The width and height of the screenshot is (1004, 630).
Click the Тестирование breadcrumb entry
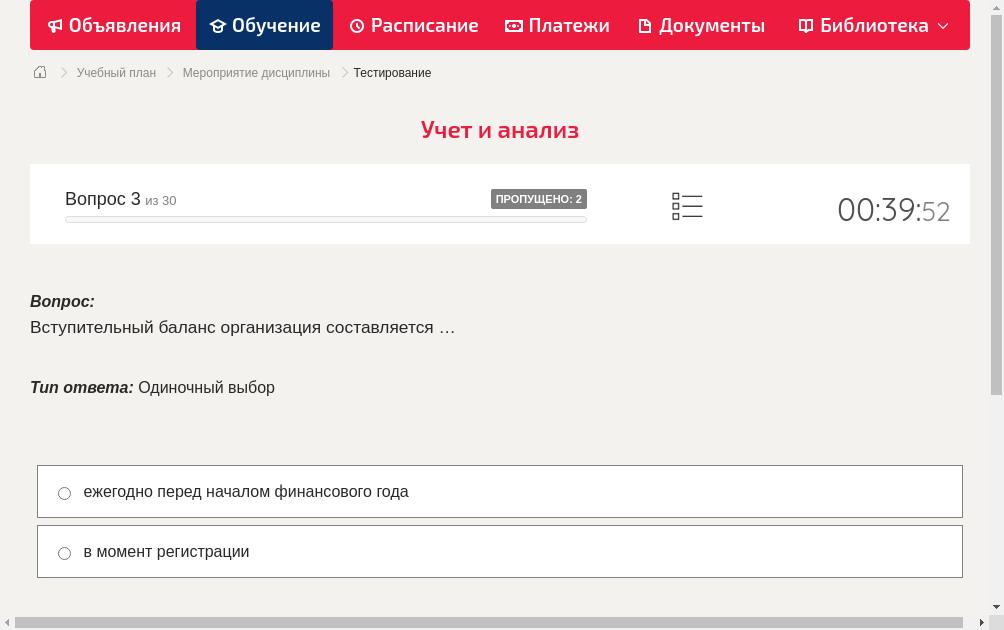pyautogui.click(x=391, y=72)
